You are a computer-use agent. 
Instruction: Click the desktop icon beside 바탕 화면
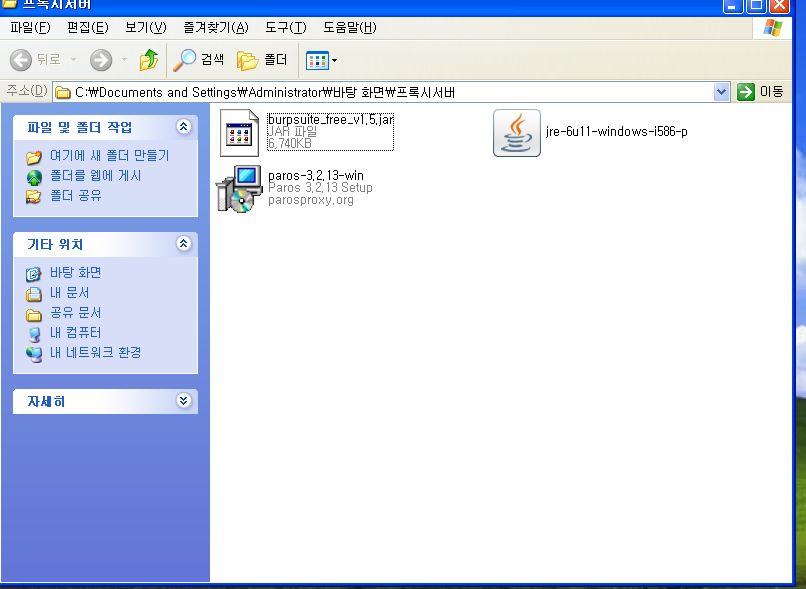click(34, 274)
